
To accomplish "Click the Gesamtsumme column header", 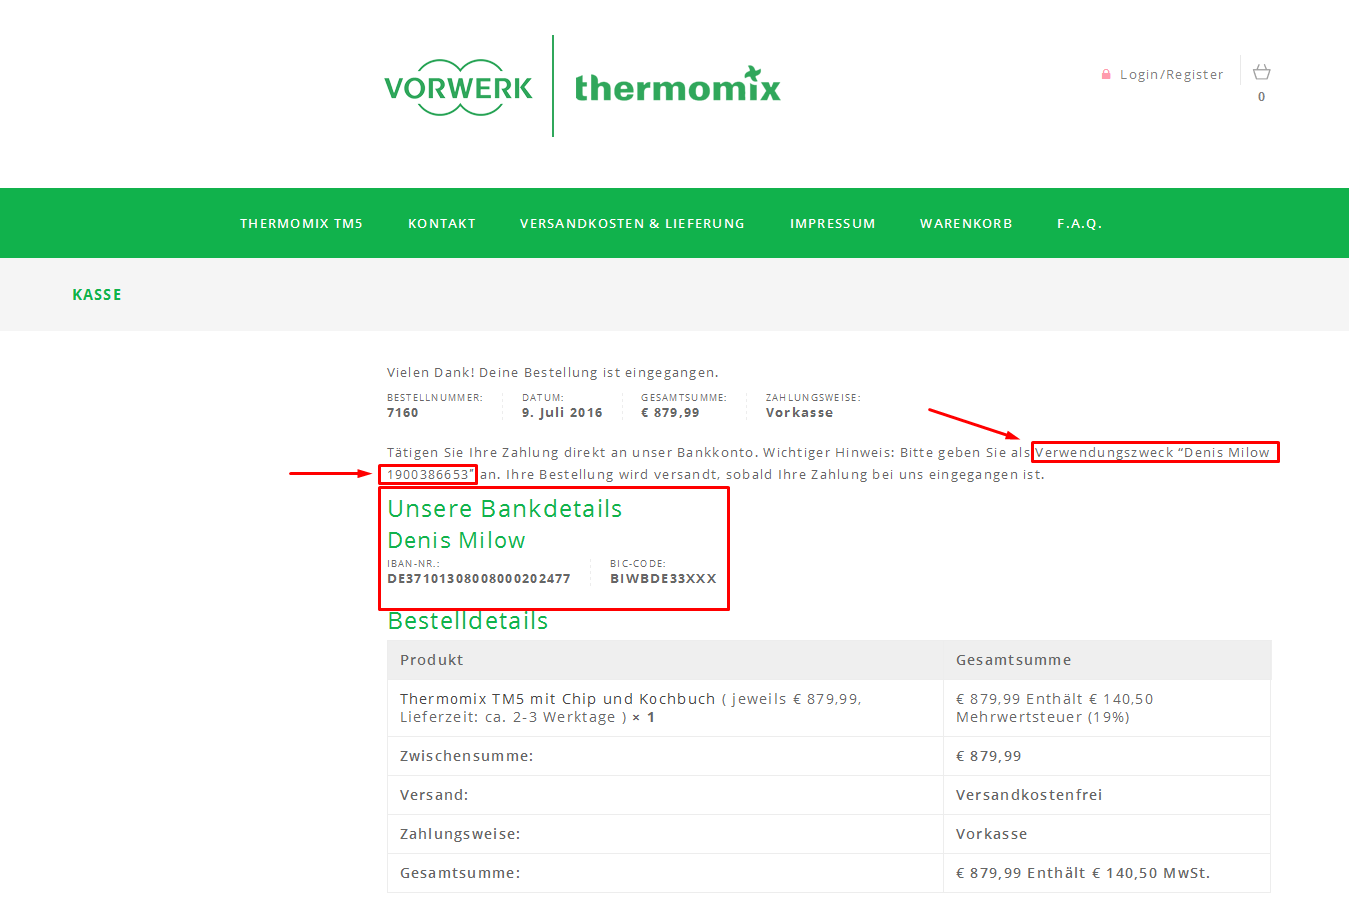I will (1014, 660).
